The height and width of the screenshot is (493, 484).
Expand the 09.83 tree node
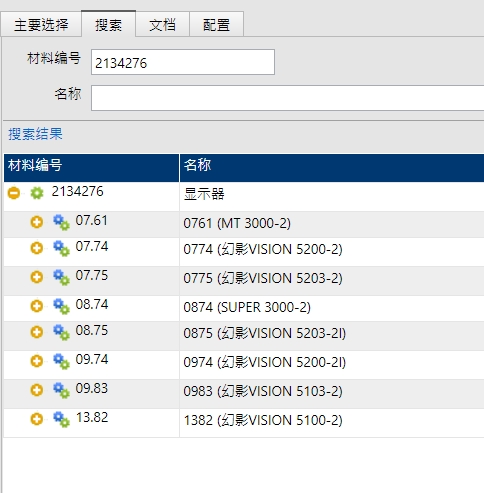37,390
